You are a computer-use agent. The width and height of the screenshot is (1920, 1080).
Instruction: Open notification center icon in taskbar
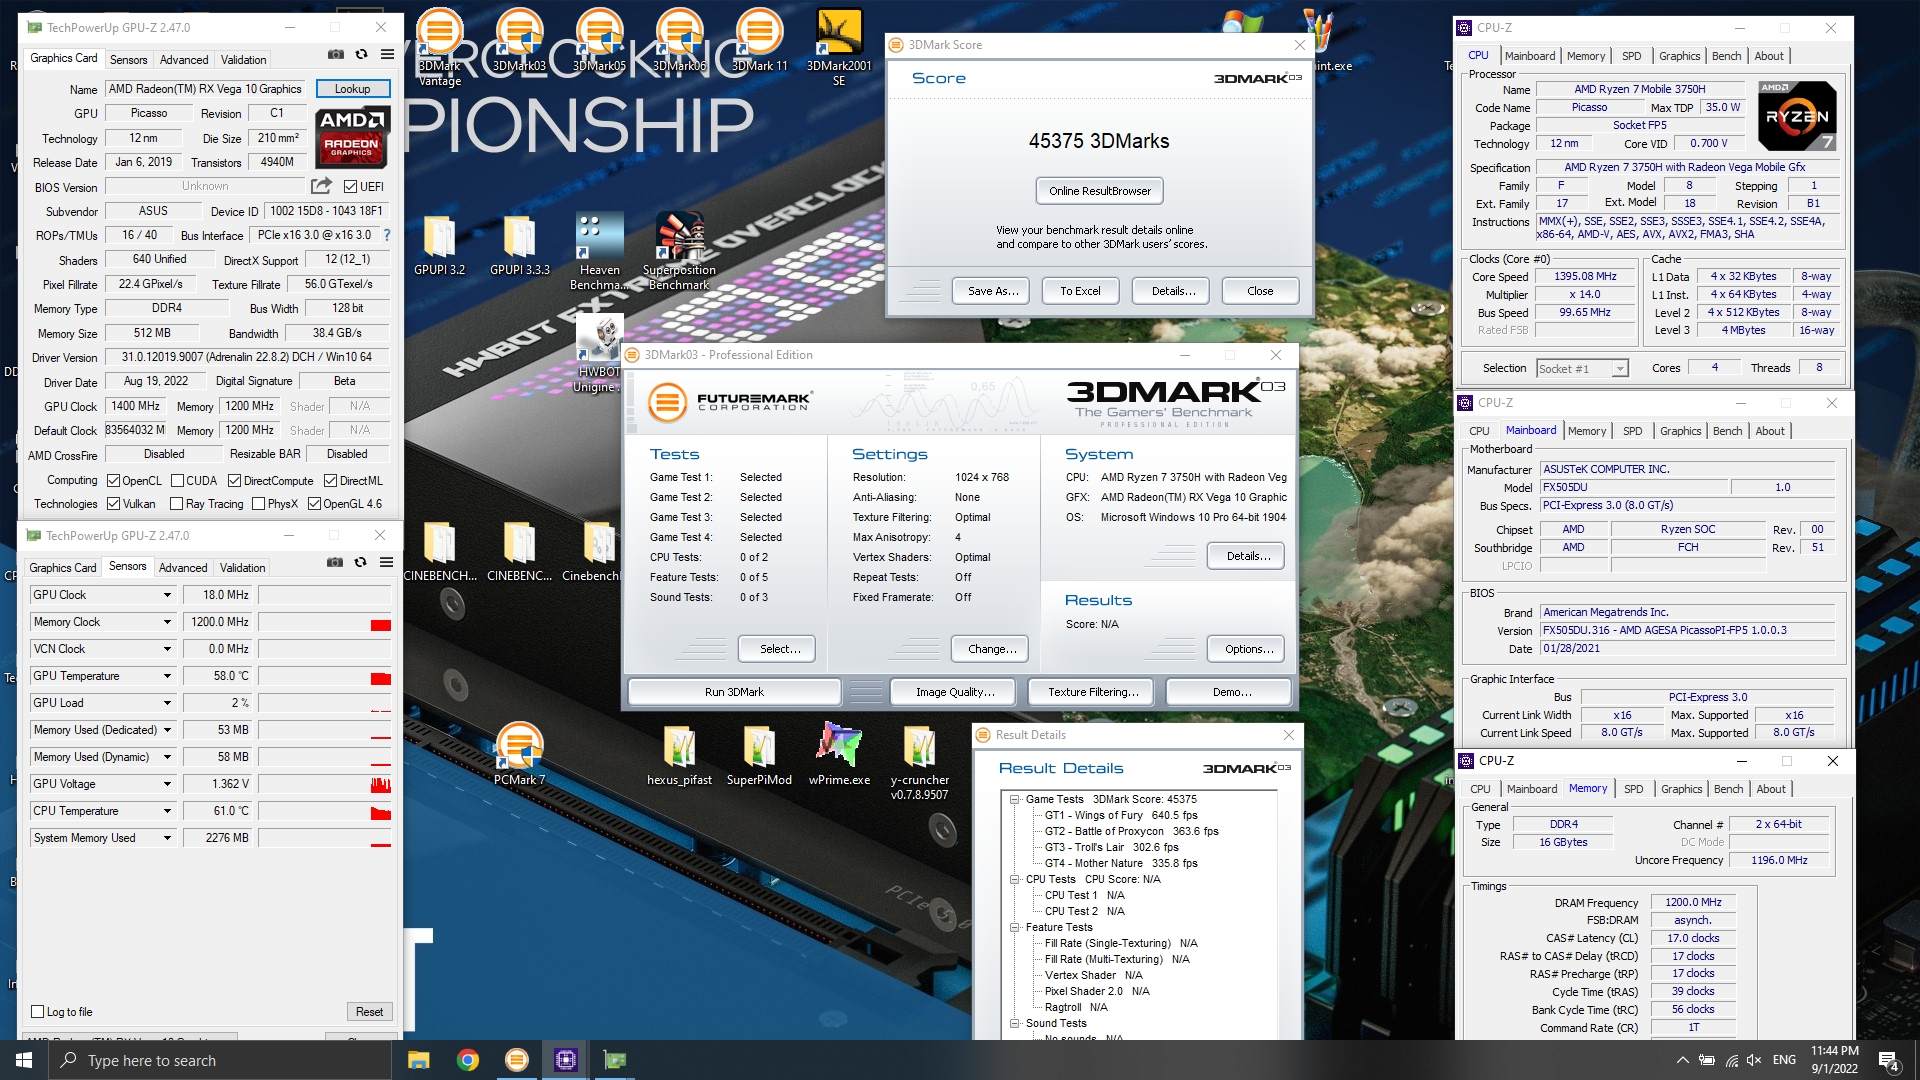click(x=1889, y=1060)
